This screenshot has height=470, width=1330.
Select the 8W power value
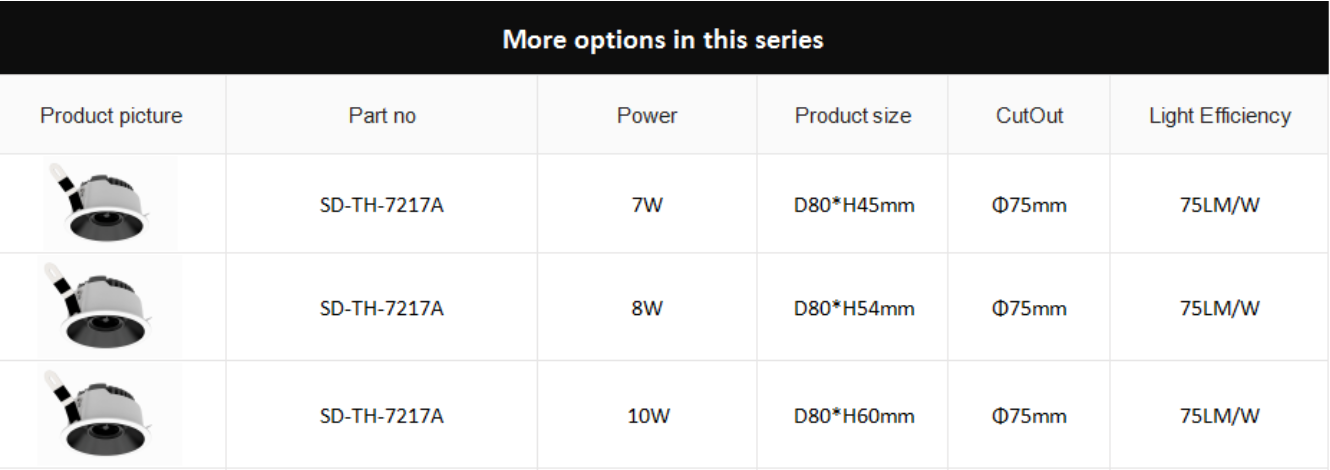pos(647,308)
